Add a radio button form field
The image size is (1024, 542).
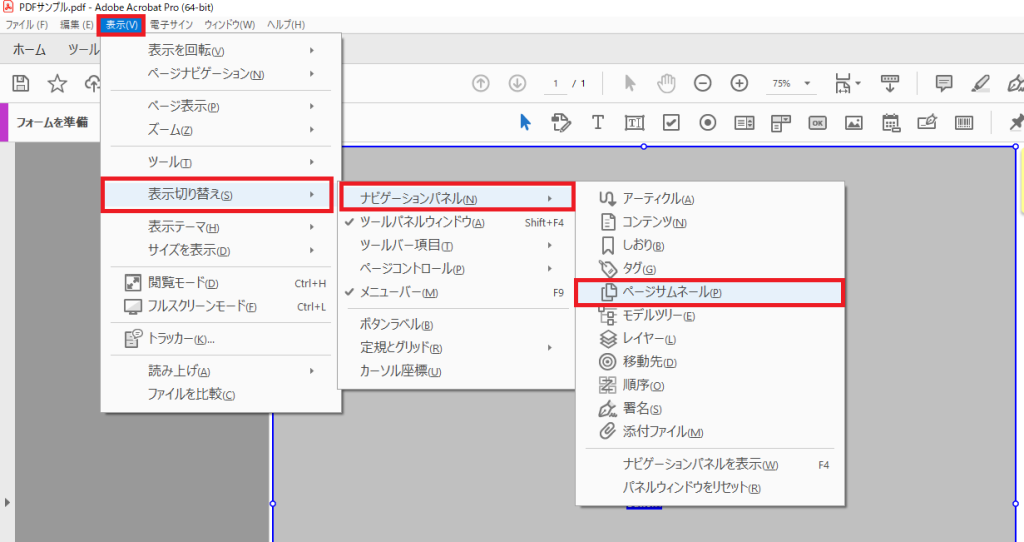(708, 122)
